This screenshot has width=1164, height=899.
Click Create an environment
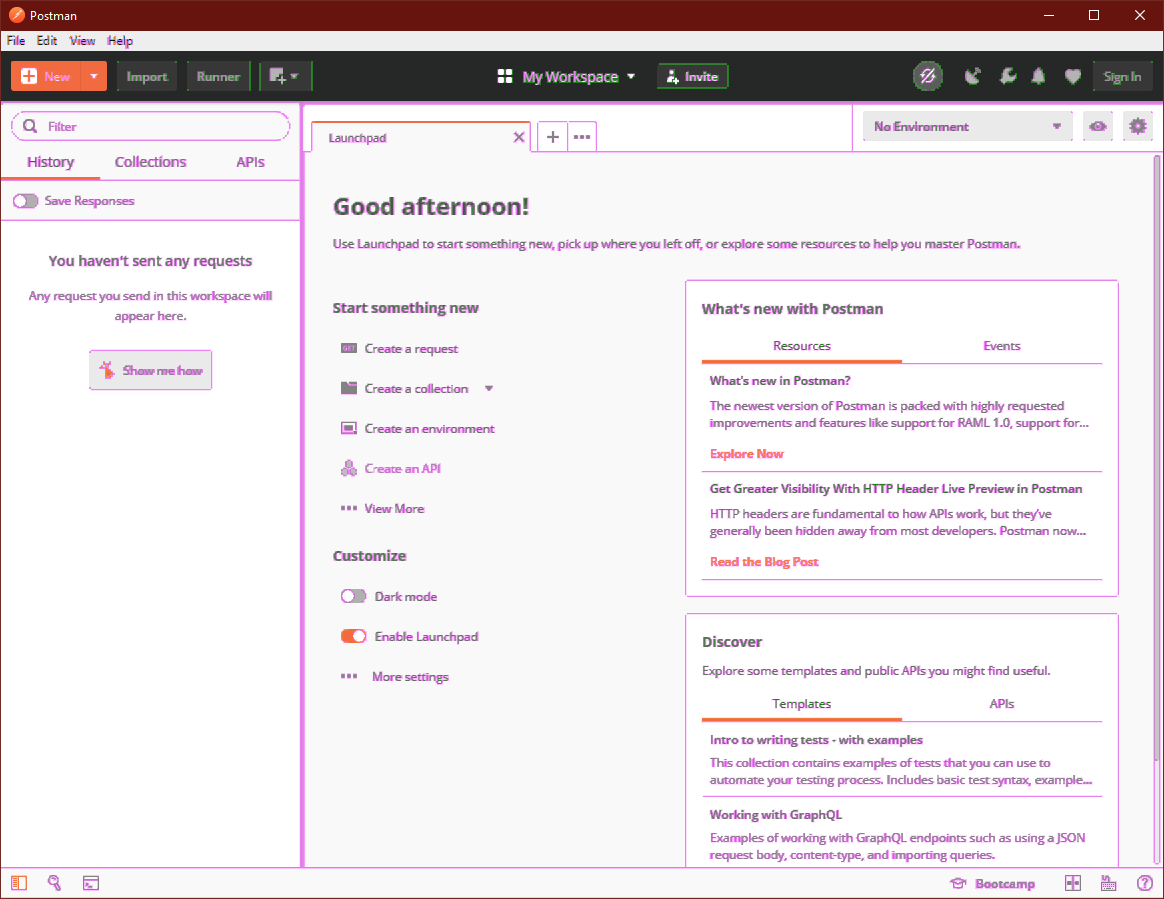click(x=429, y=428)
